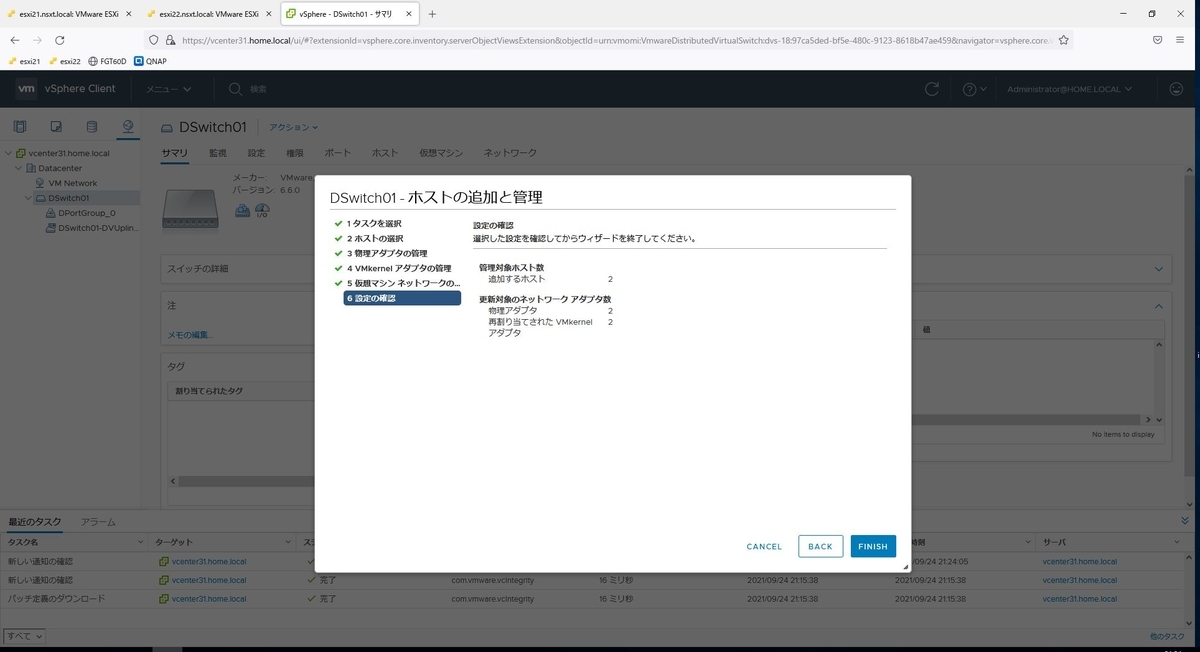The image size is (1200, 652).
Task: Collapse the 注 panel with its chevron
Action: [x=1159, y=306]
